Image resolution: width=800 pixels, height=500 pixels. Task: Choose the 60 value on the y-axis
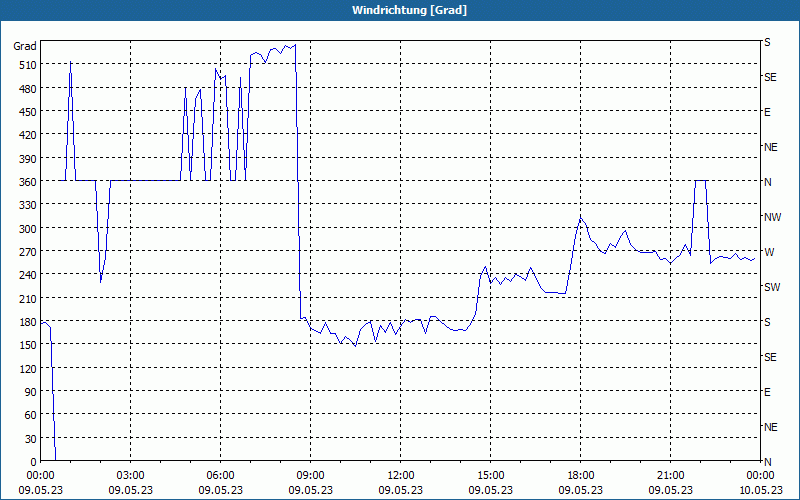click(x=31, y=415)
